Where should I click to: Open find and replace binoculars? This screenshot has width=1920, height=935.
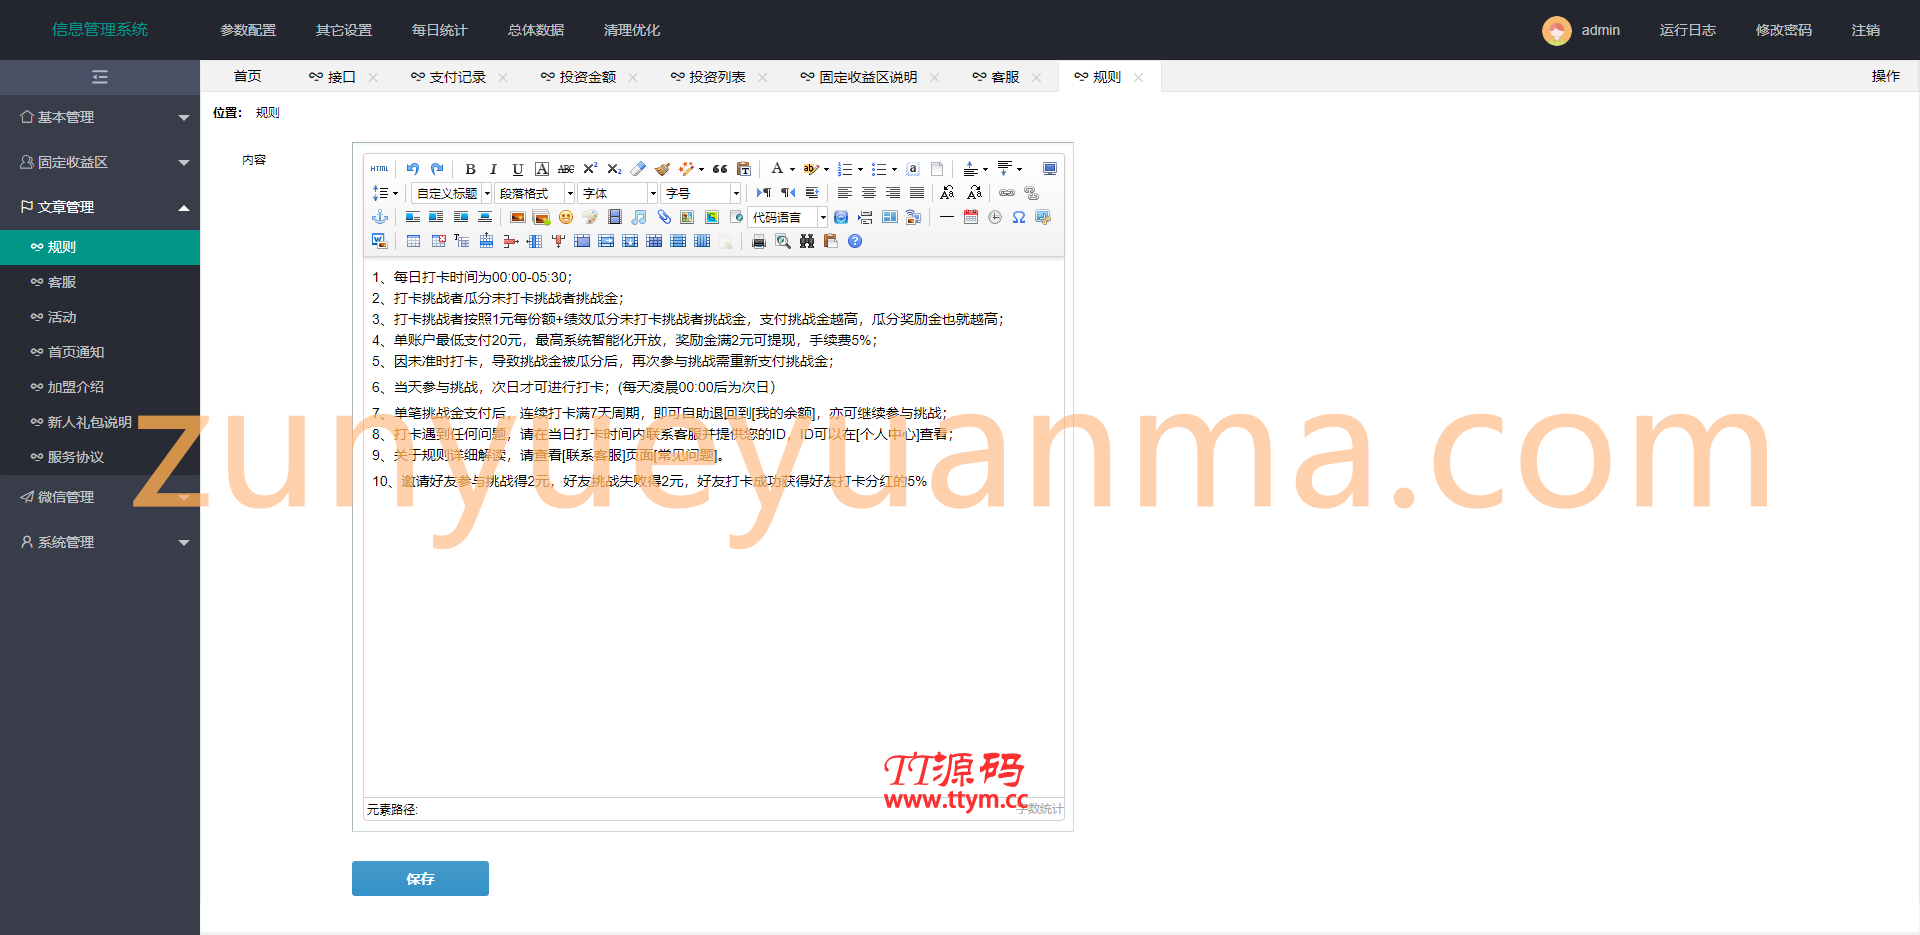[x=807, y=241]
